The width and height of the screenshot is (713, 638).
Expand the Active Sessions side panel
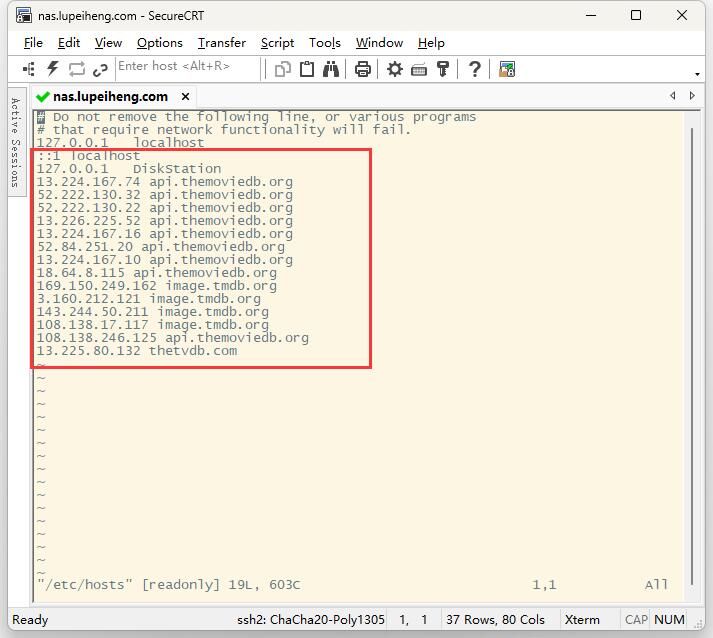click(16, 142)
